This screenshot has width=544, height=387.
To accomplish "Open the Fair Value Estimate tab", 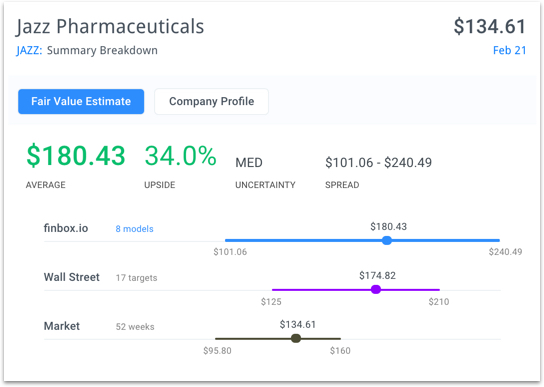I will point(81,101).
